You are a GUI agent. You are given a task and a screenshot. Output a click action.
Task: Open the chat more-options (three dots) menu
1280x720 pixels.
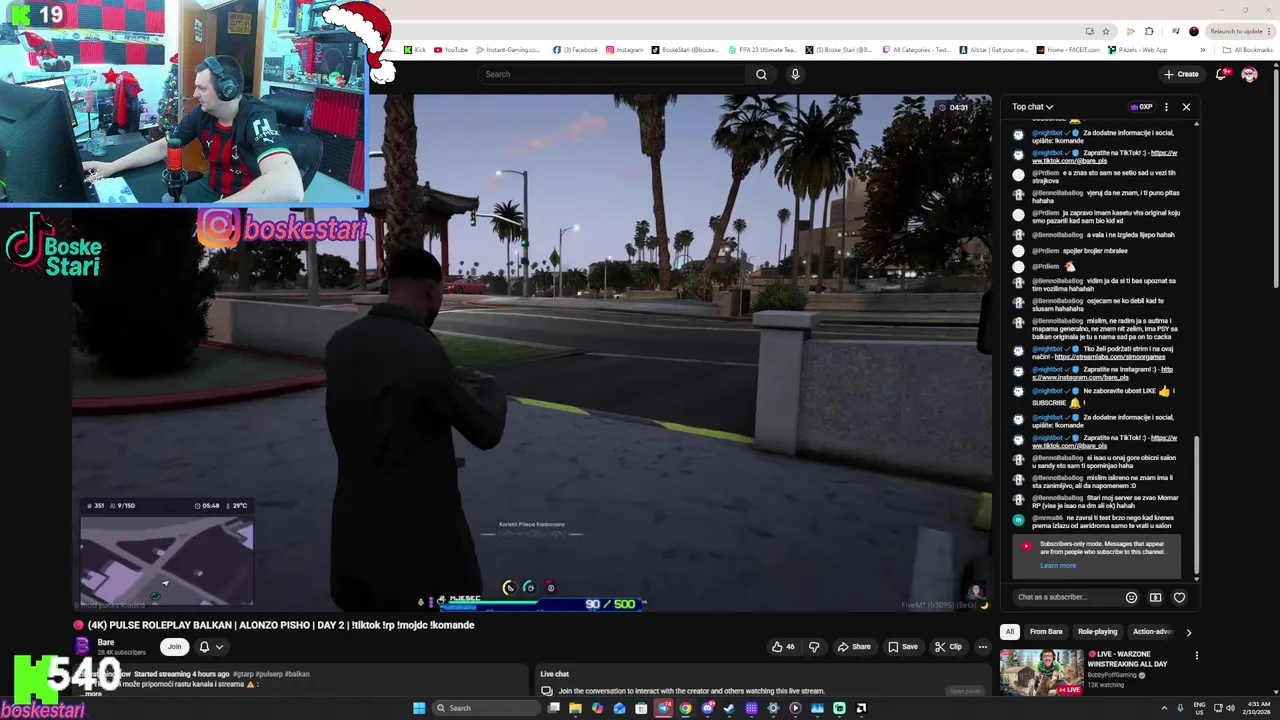[1166, 107]
